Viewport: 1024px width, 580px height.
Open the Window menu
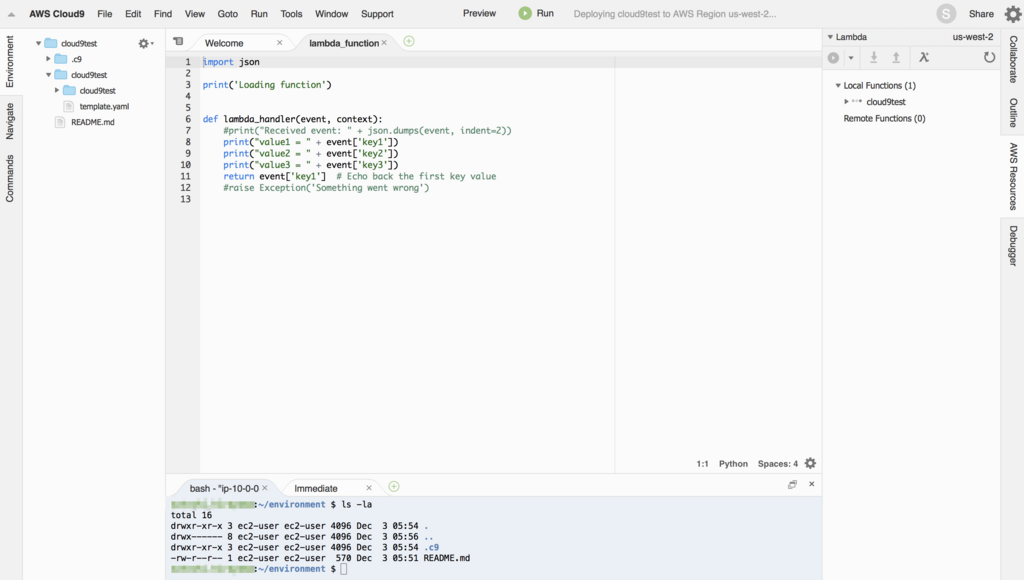[x=332, y=14]
